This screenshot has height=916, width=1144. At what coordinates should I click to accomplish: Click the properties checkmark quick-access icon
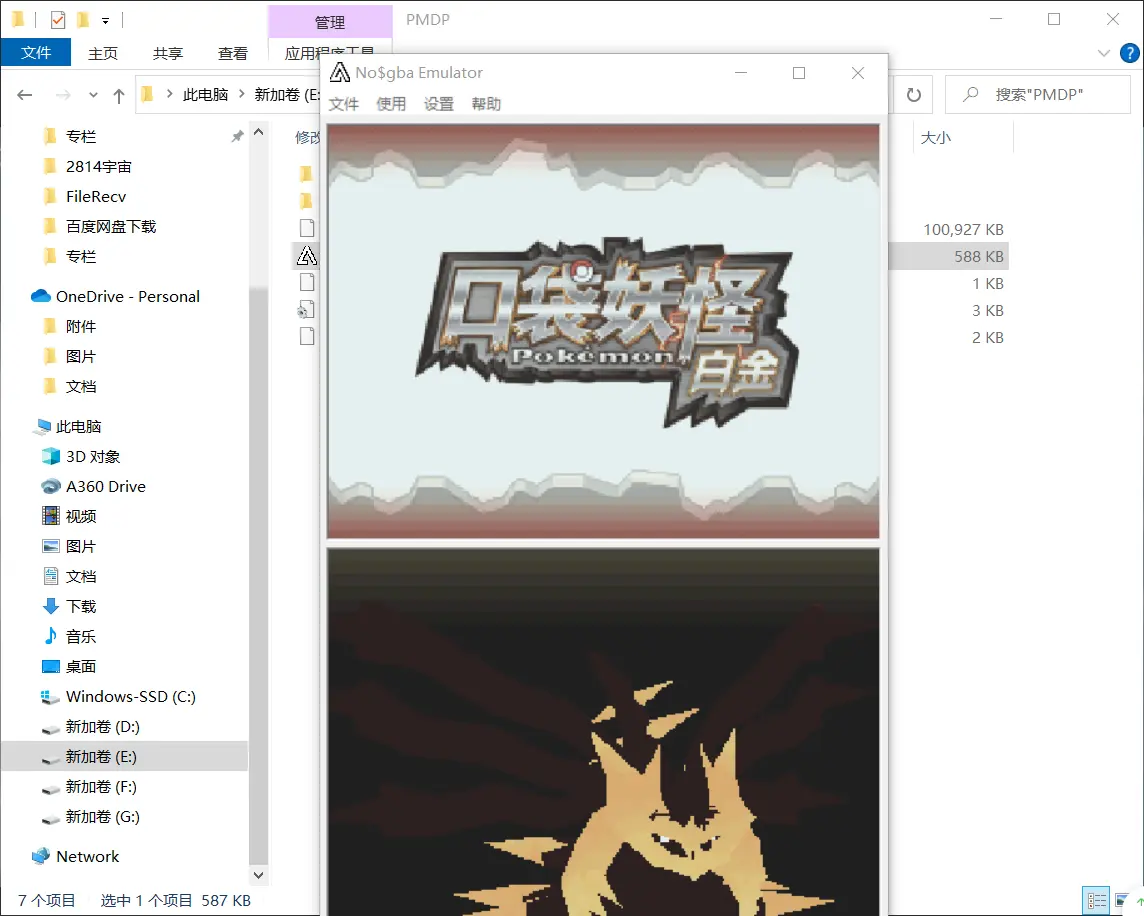click(58, 20)
